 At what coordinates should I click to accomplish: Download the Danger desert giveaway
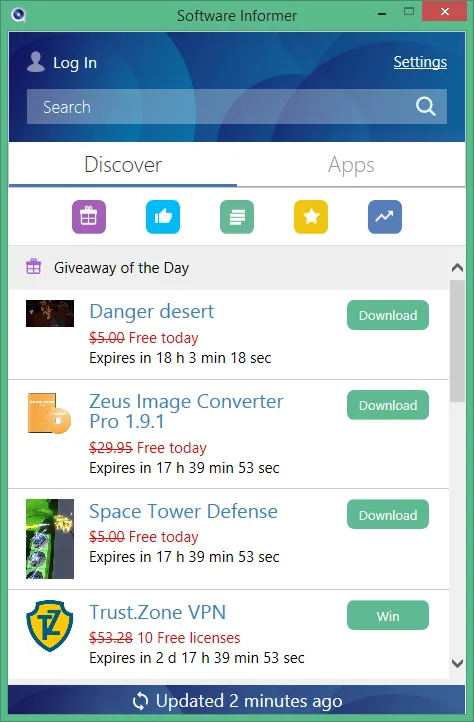(x=388, y=315)
